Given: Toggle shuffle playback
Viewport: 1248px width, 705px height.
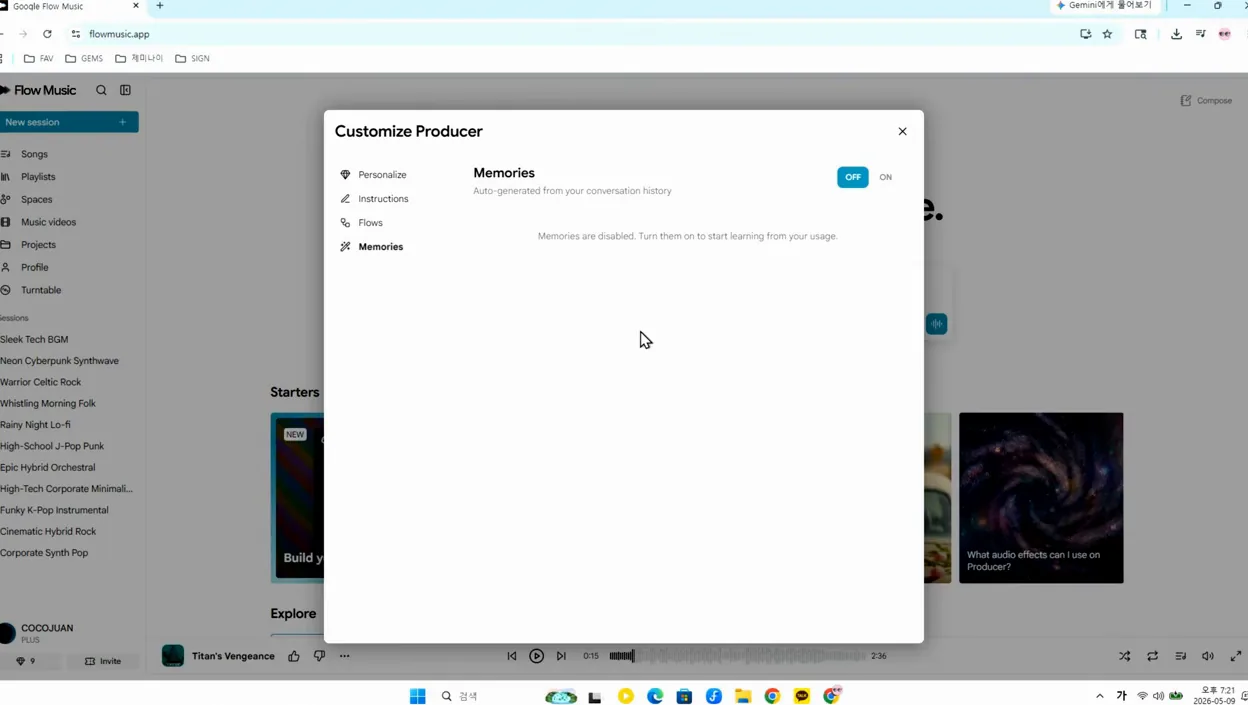Looking at the screenshot, I should (x=1124, y=656).
